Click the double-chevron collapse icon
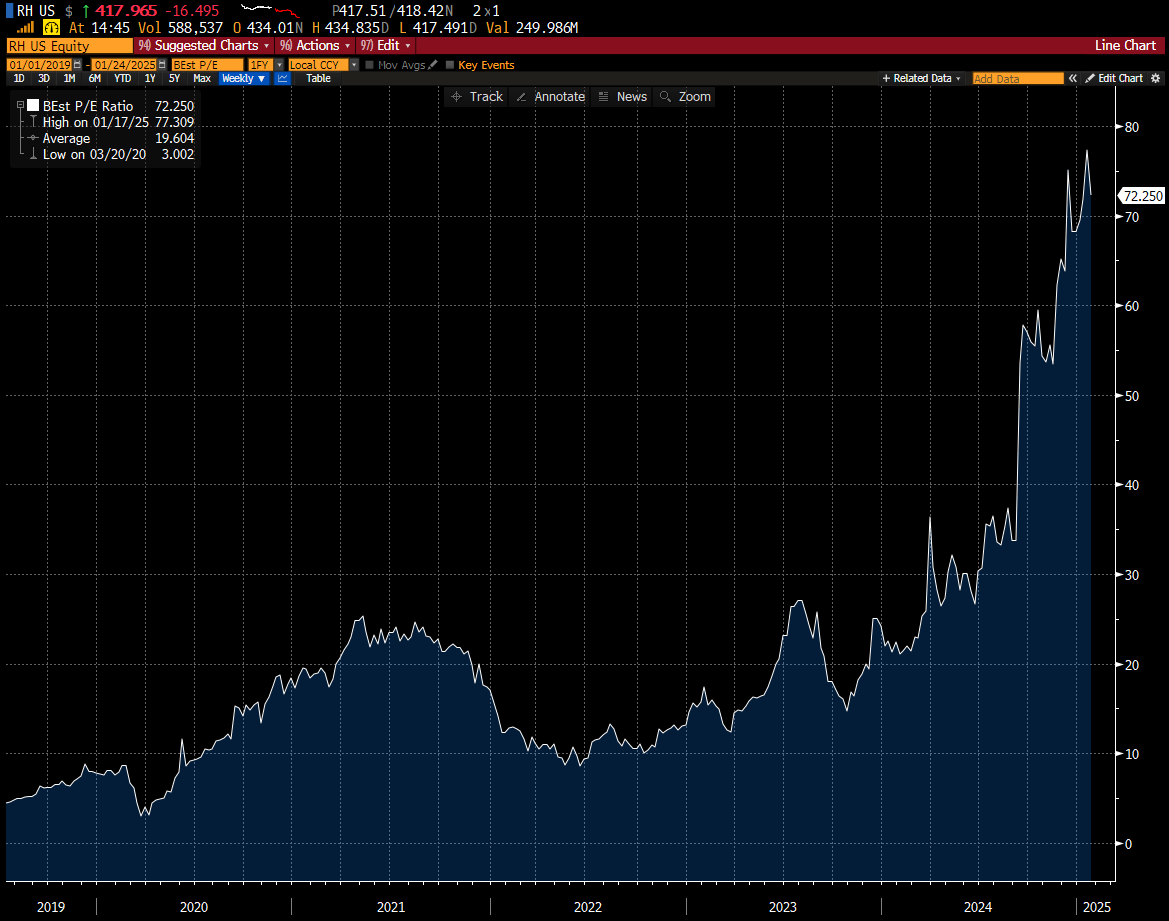Image resolution: width=1169 pixels, height=921 pixels. click(1073, 78)
